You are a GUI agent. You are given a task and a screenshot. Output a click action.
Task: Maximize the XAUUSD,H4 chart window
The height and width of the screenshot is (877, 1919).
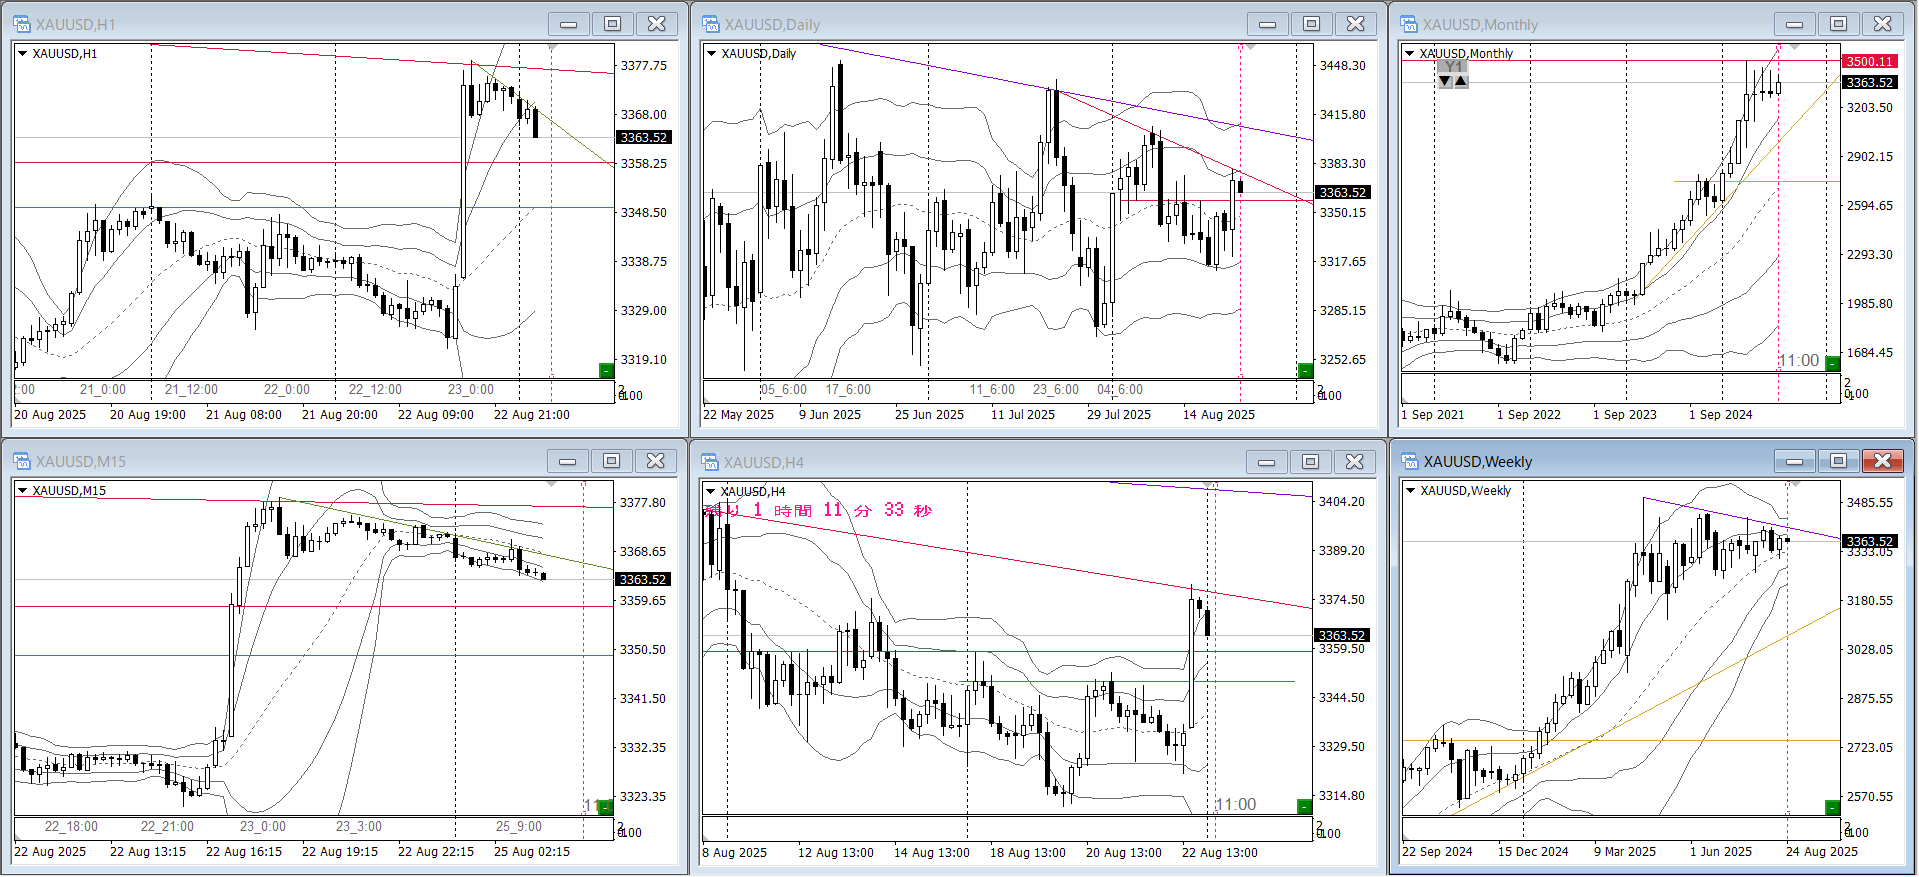point(1310,461)
